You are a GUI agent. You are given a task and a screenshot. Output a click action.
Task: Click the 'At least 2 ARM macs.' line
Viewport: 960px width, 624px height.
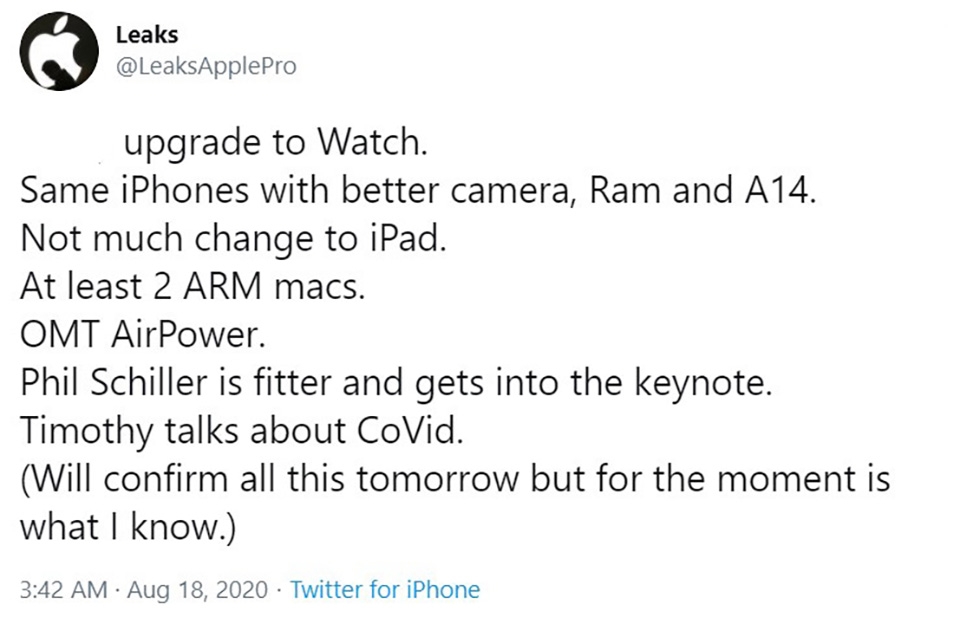click(192, 287)
